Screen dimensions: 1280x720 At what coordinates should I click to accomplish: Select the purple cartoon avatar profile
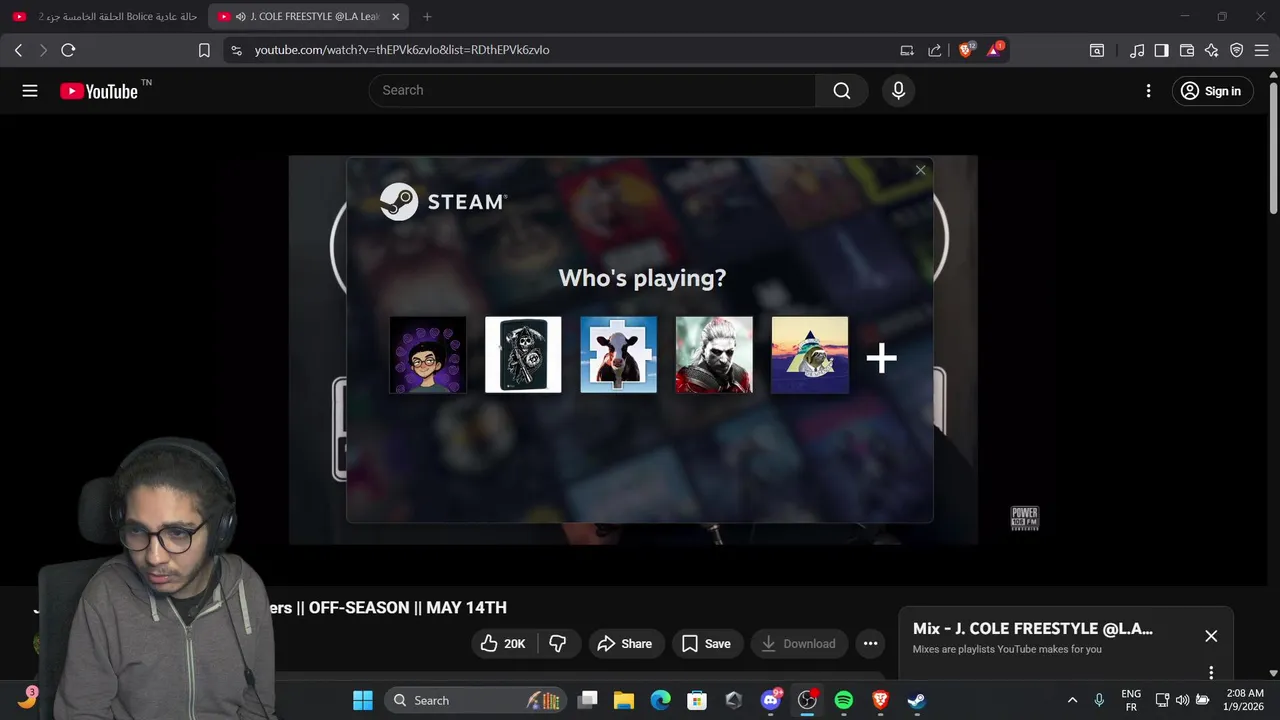428,355
